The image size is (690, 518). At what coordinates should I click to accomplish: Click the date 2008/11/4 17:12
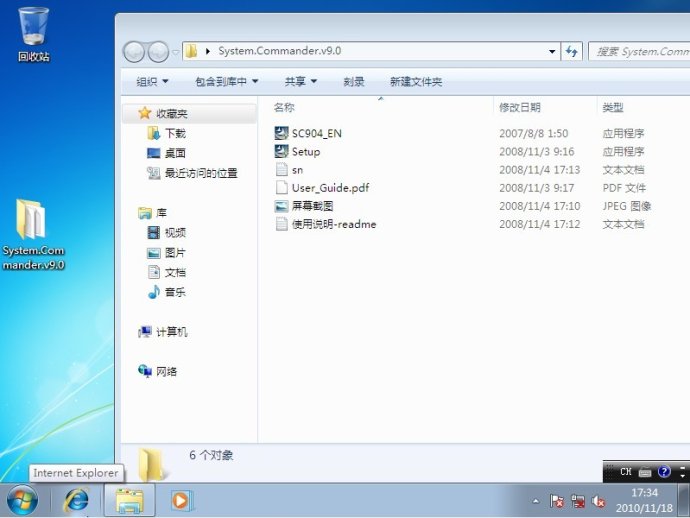tap(540, 224)
